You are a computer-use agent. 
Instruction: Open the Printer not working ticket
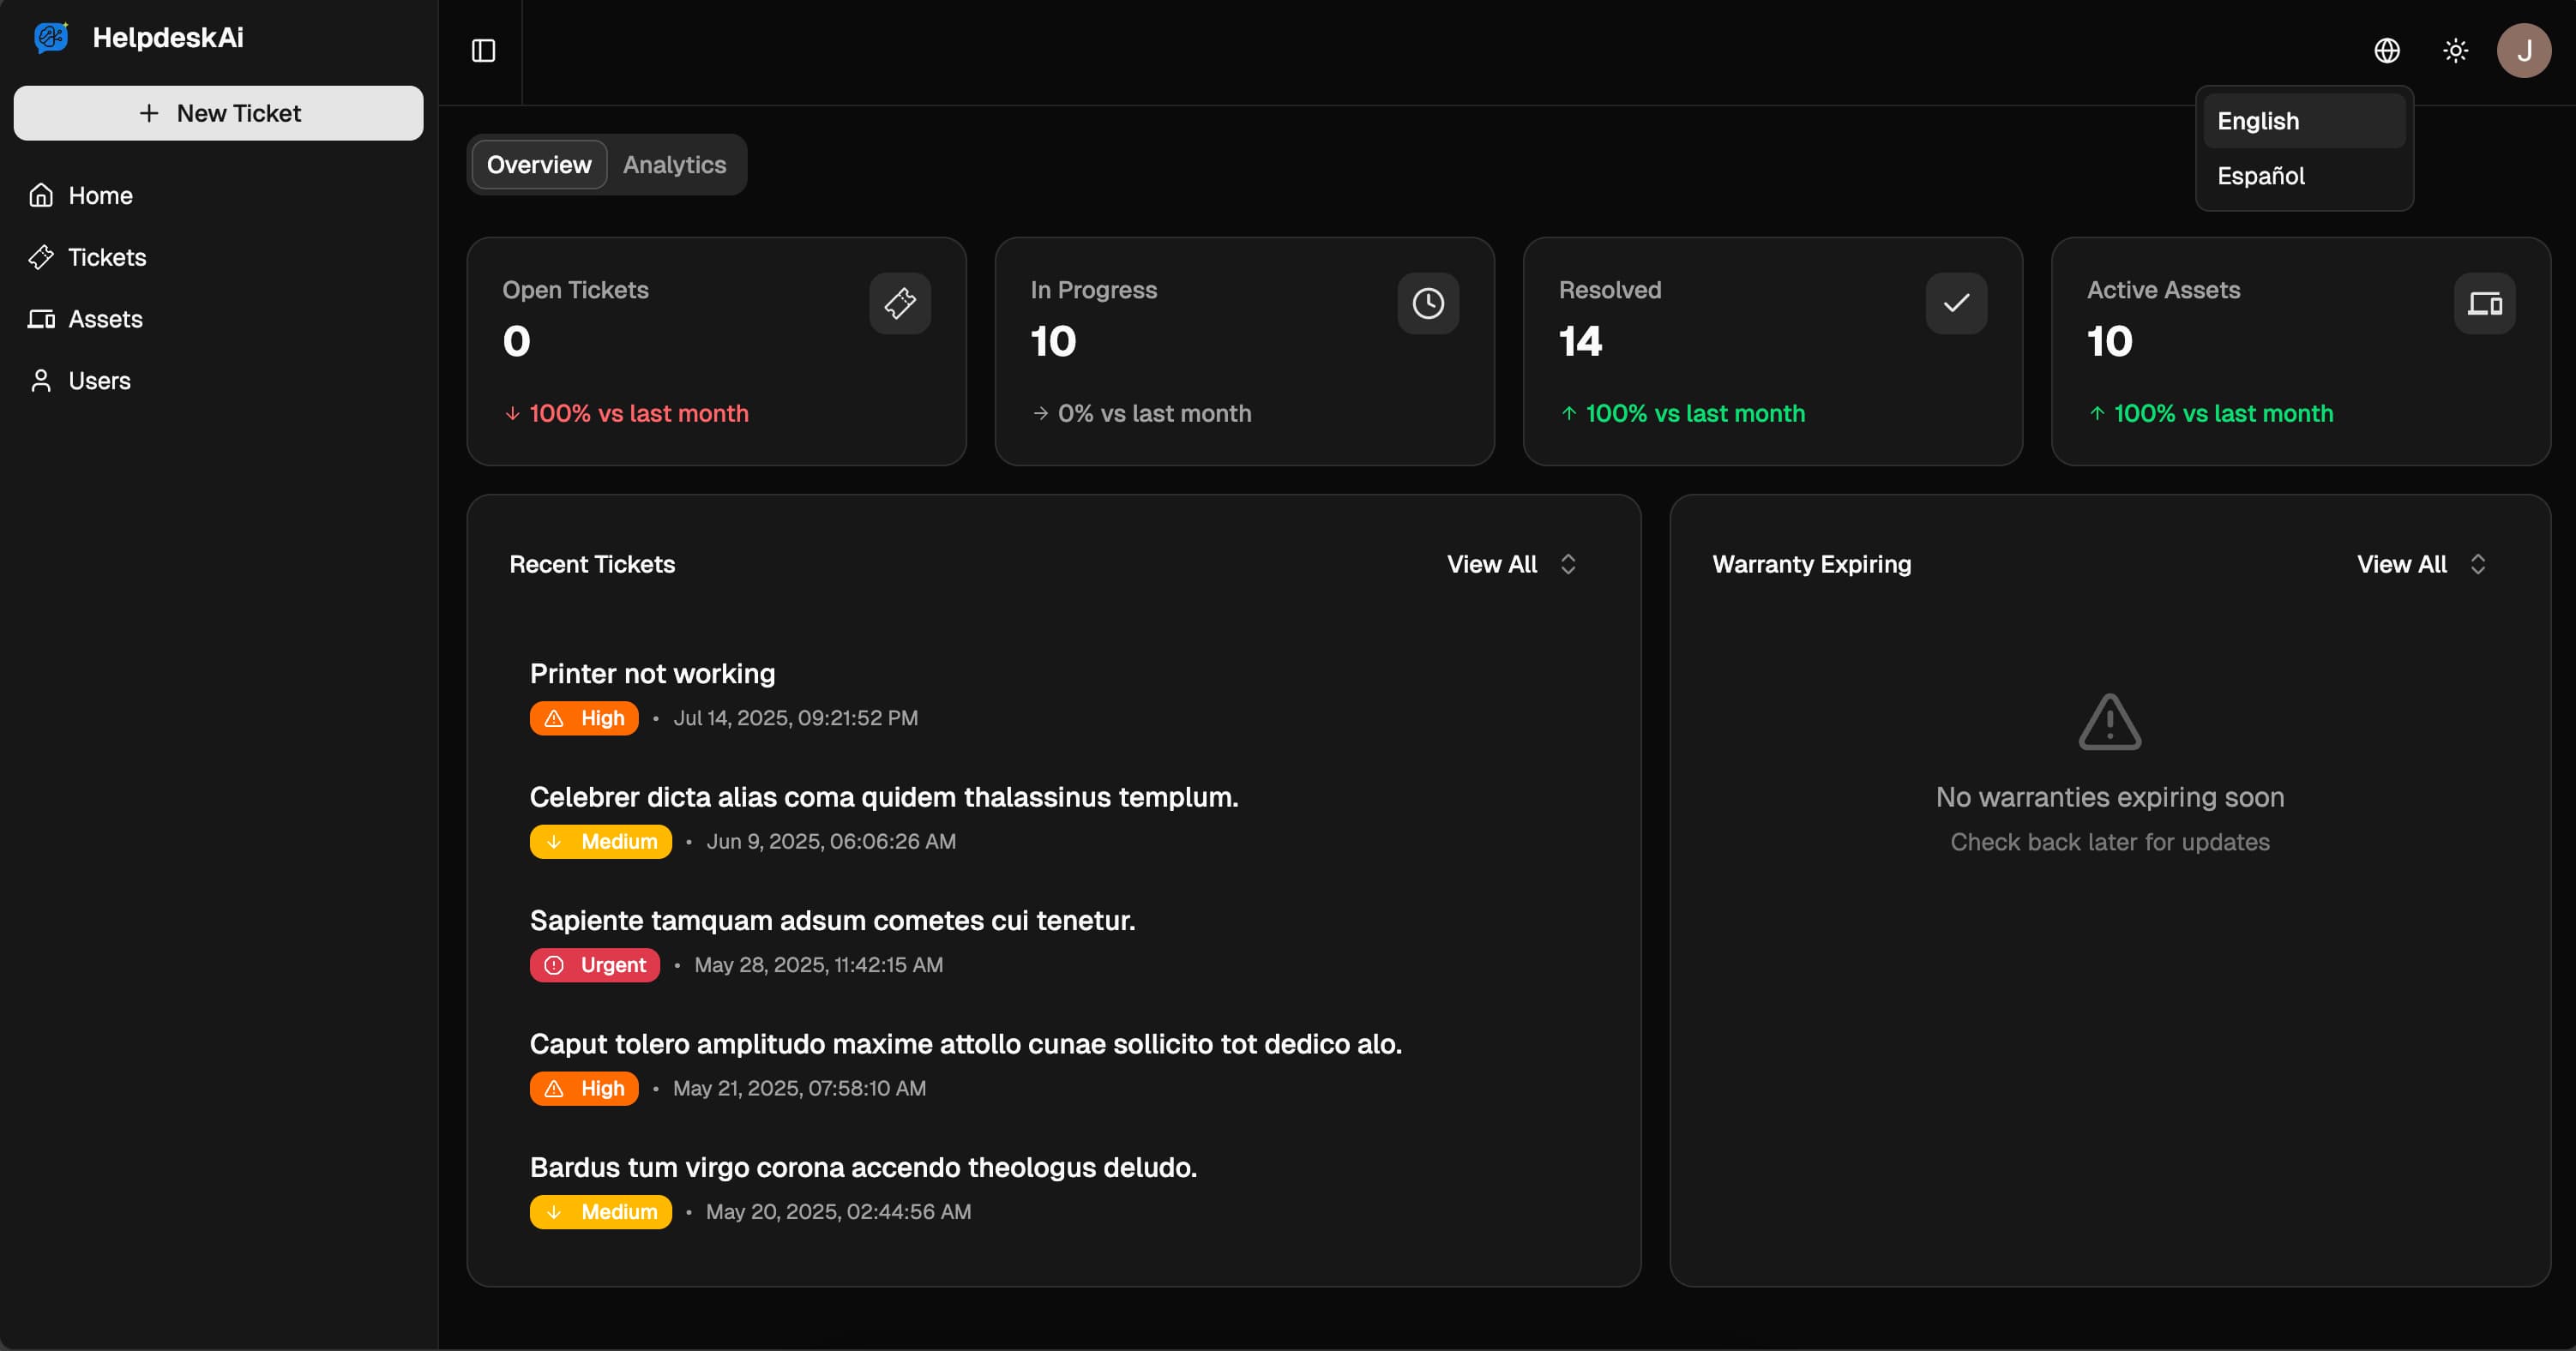(652, 673)
